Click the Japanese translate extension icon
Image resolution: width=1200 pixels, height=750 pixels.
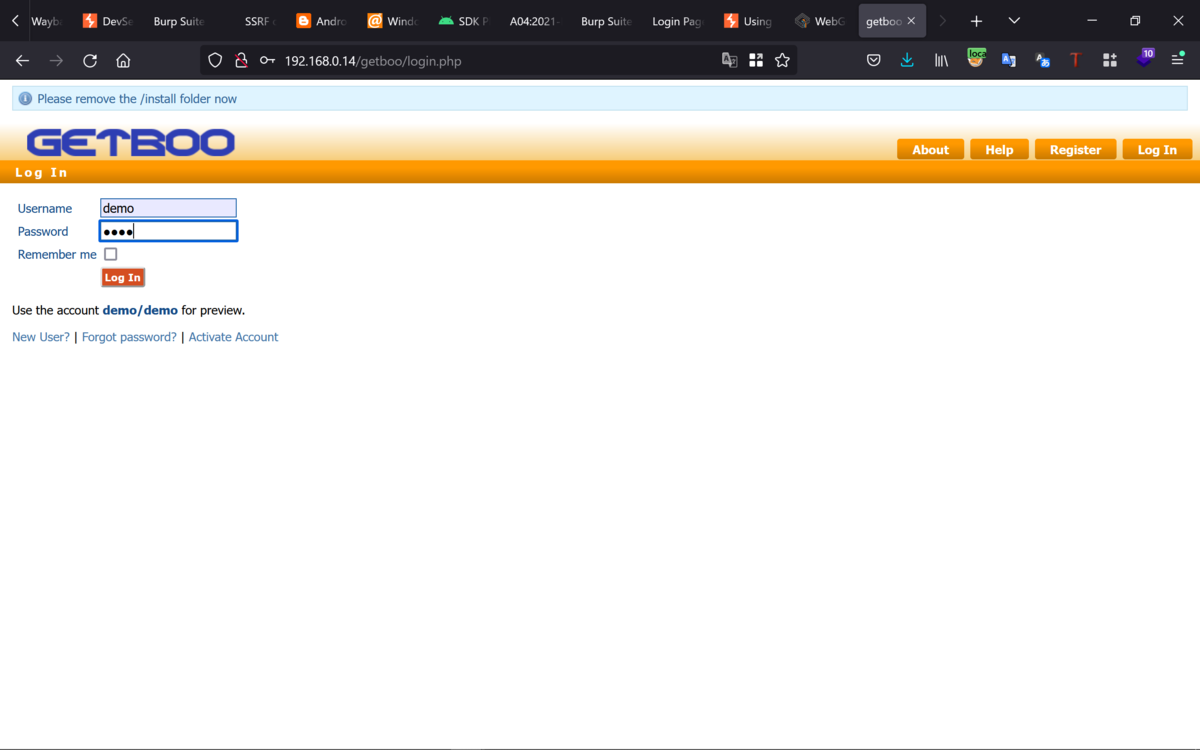pos(1043,61)
